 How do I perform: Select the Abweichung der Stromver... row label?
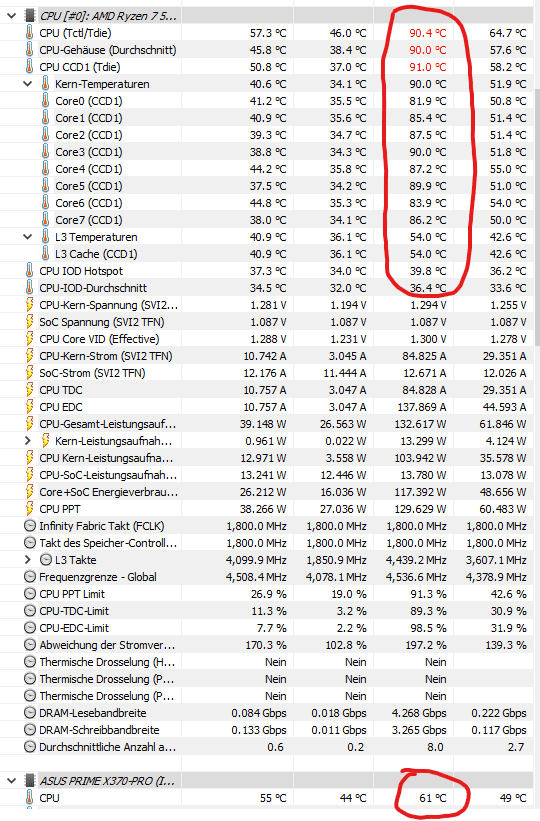(107, 645)
